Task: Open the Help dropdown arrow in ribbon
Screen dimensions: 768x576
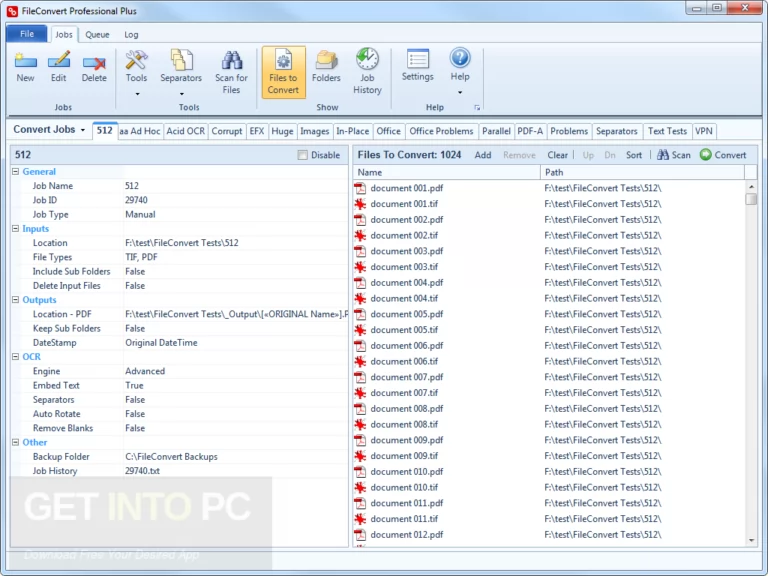Action: point(460,93)
